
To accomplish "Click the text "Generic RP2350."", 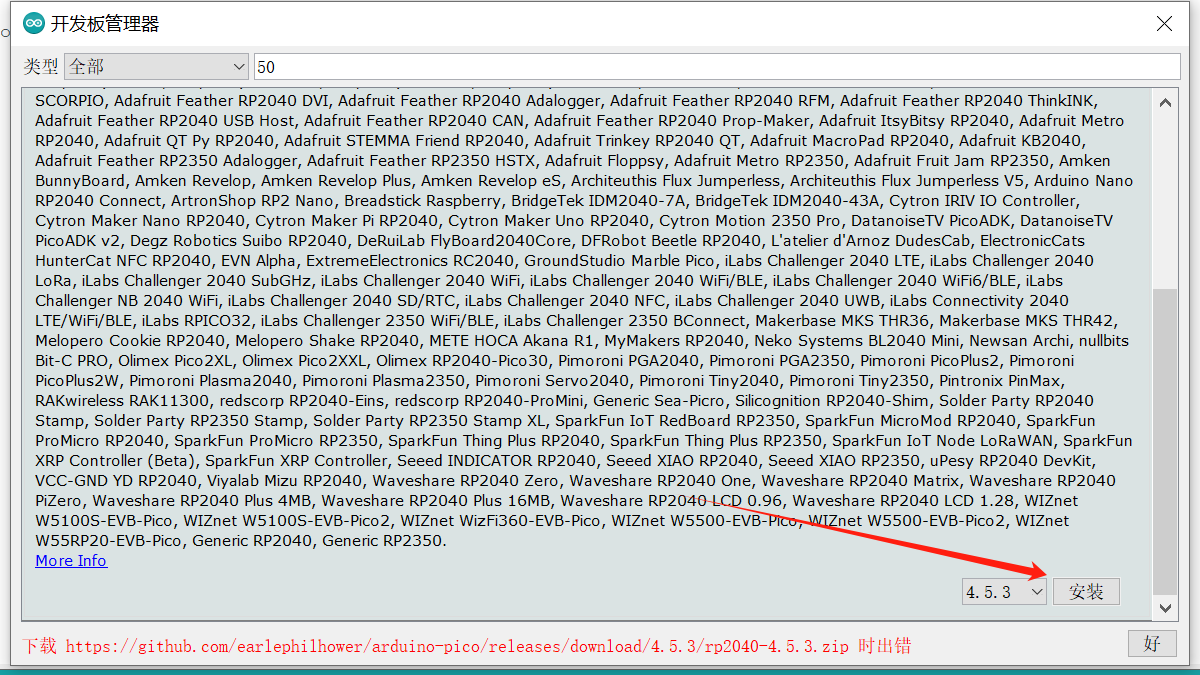I will tap(385, 541).
